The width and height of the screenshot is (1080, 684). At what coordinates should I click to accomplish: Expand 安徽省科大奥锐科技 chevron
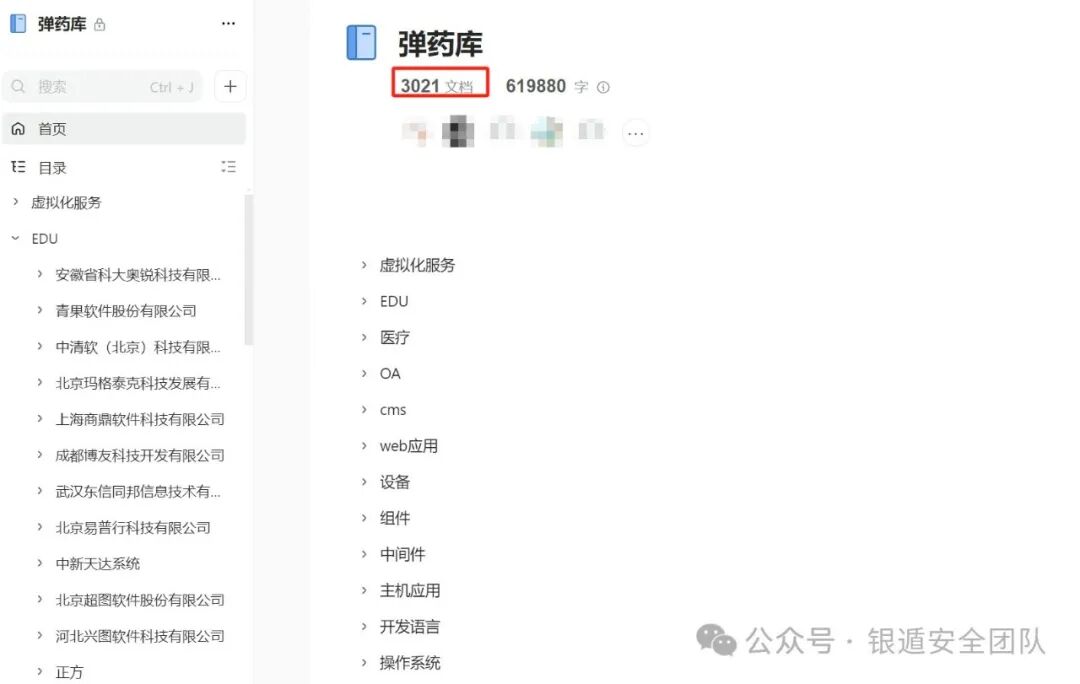40,274
